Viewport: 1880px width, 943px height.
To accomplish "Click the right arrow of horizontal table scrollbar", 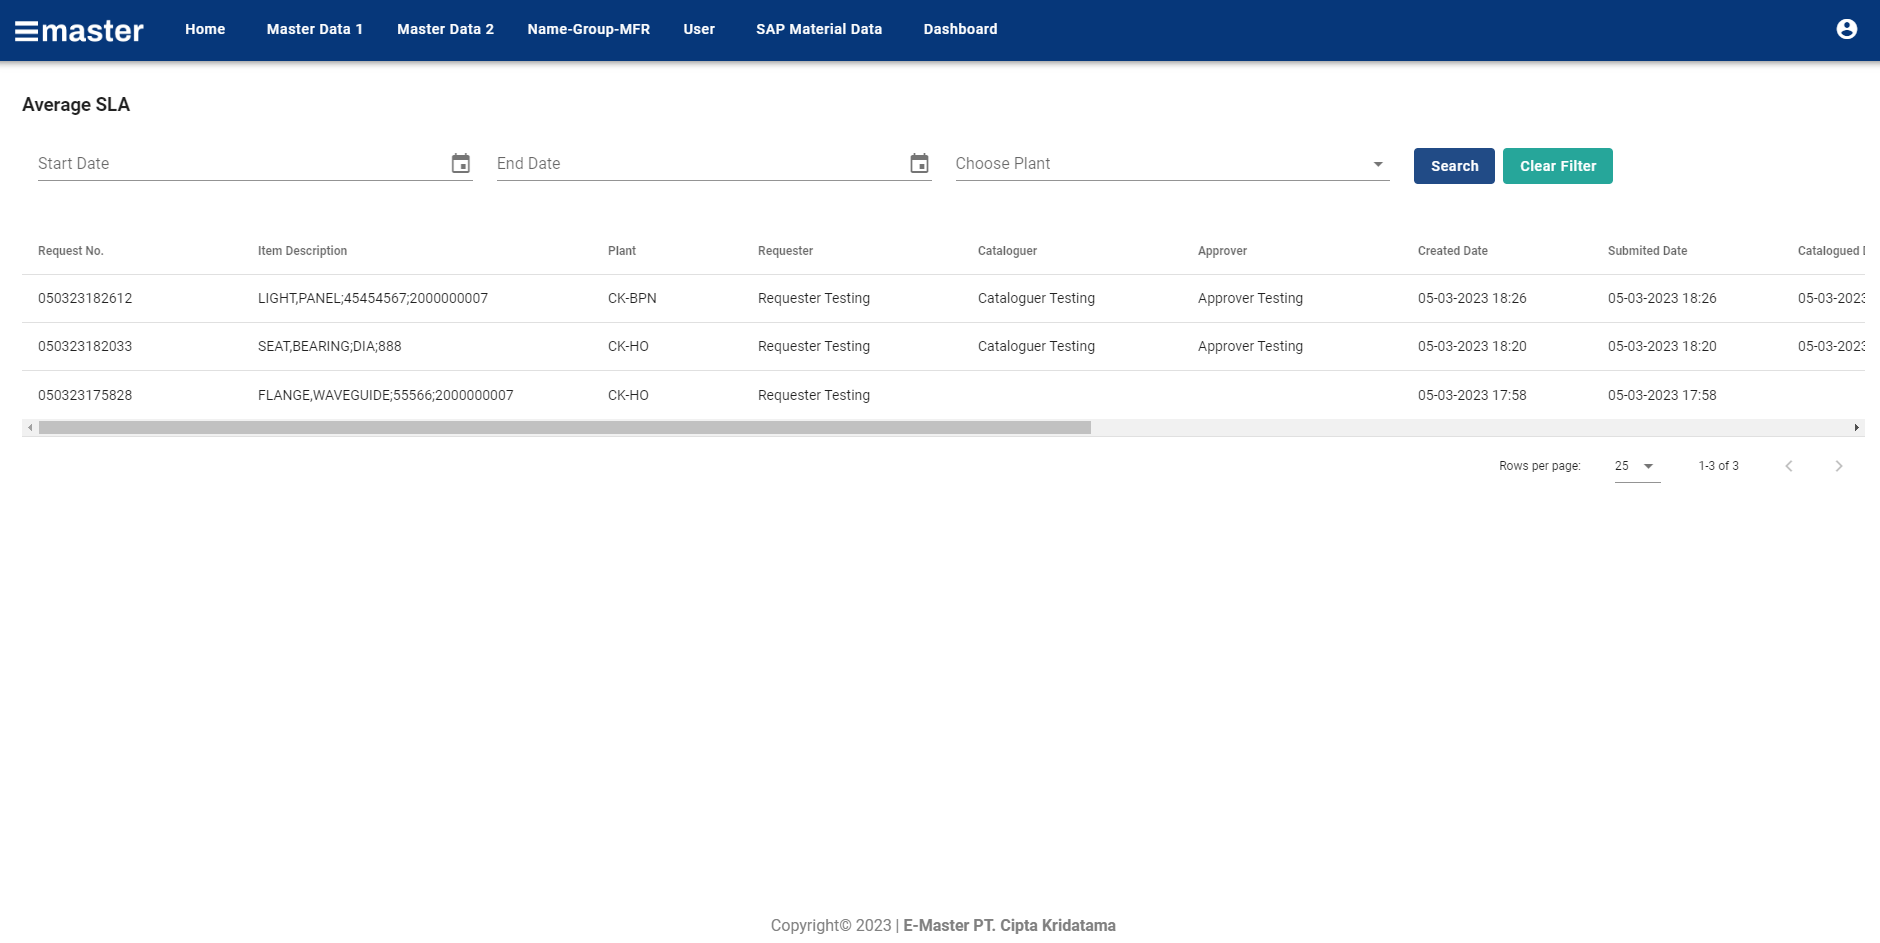I will coord(1855,427).
